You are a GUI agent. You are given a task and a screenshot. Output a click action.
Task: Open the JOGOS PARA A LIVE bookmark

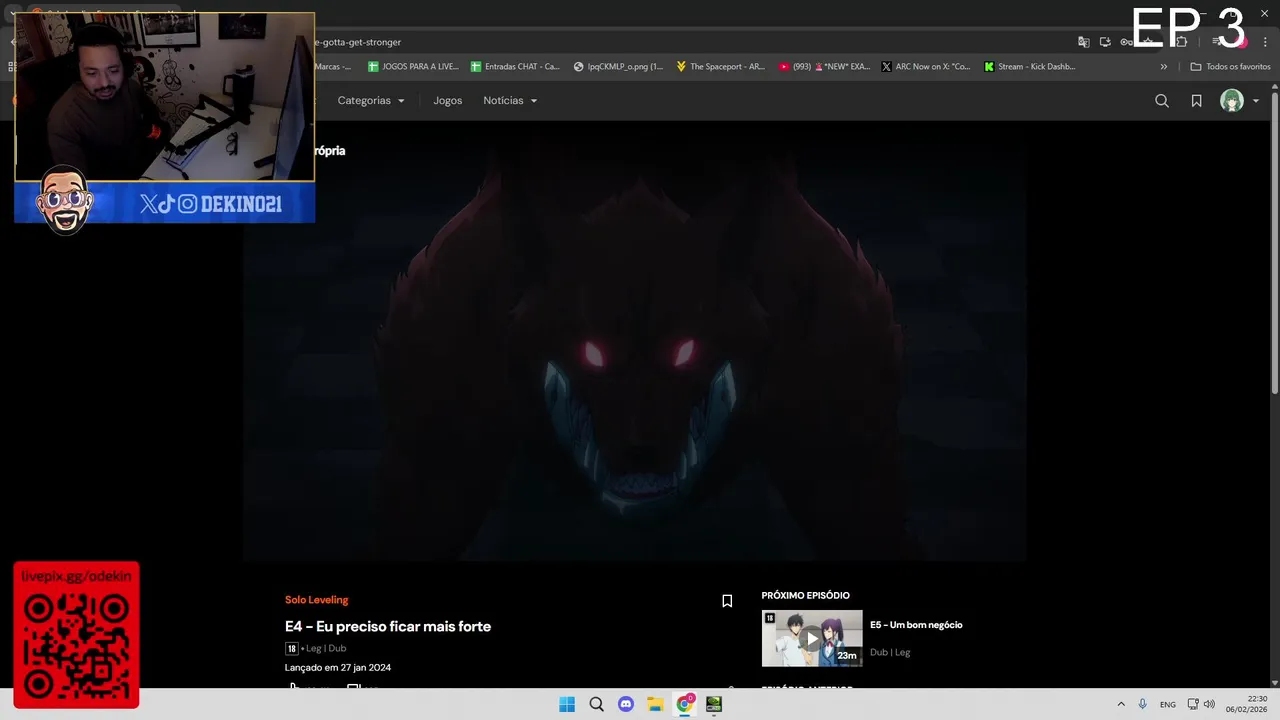click(x=413, y=67)
